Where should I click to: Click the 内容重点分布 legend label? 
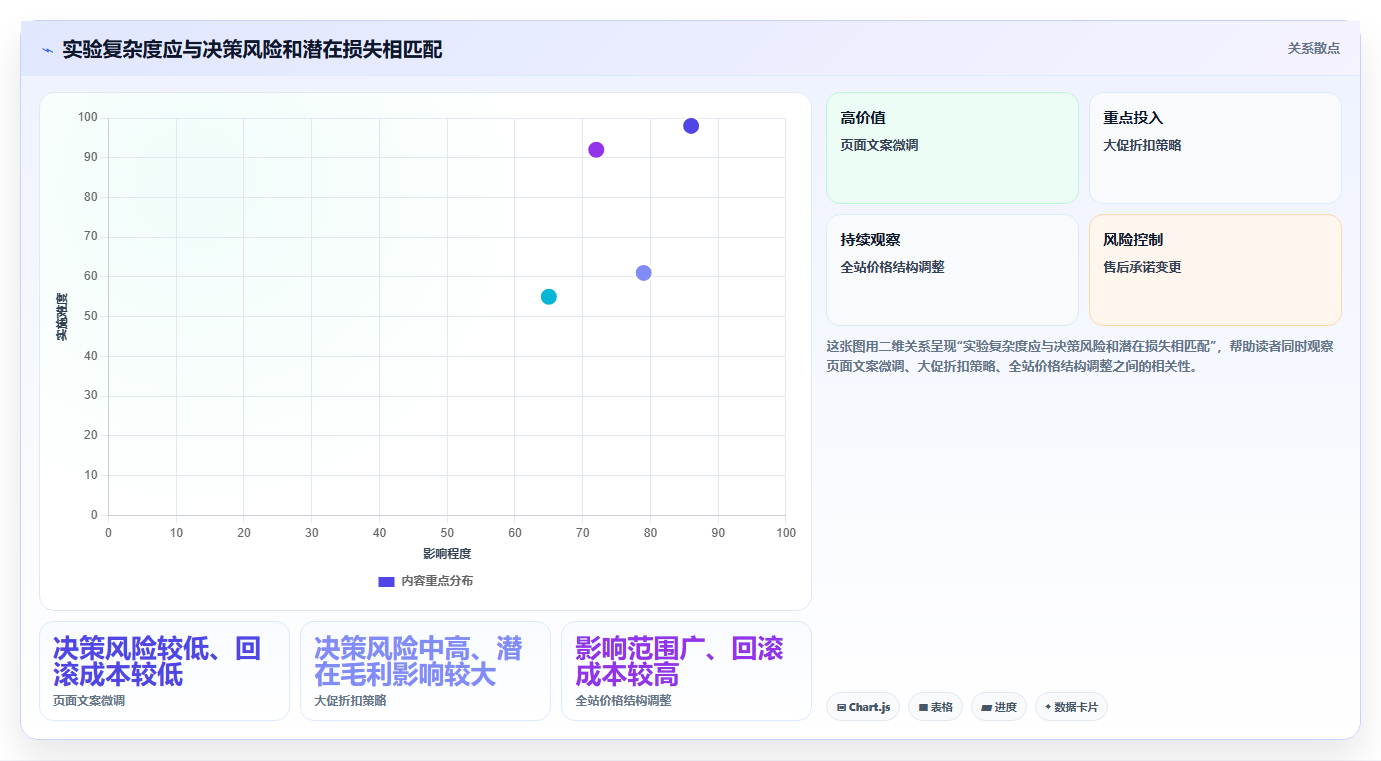437,581
